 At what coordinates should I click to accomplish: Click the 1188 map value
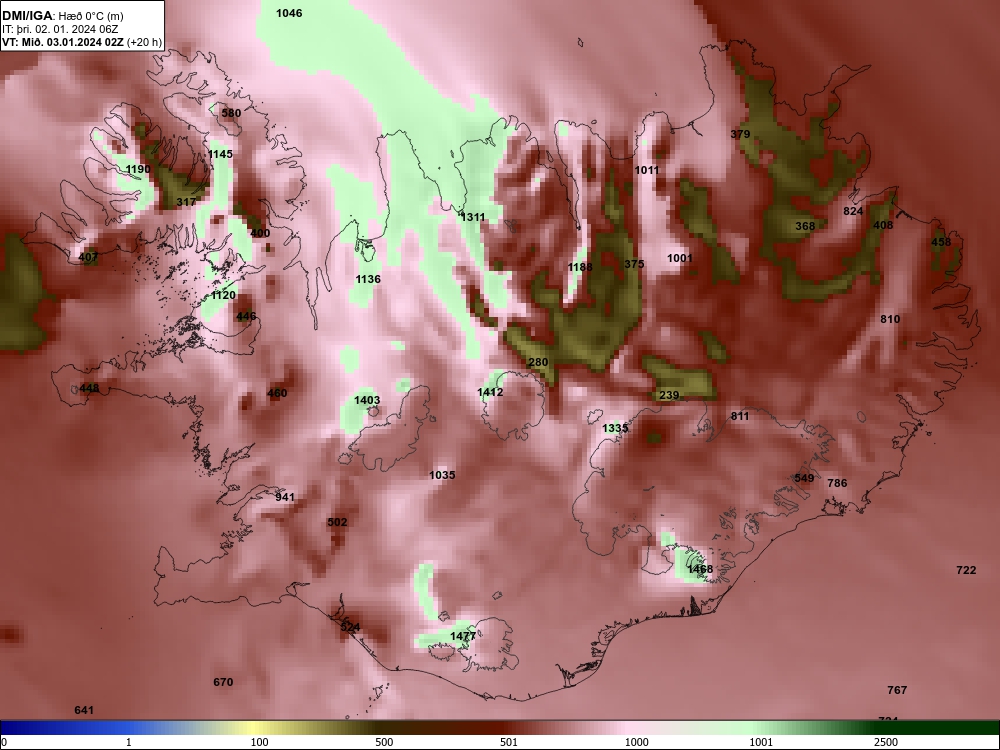pyautogui.click(x=580, y=267)
